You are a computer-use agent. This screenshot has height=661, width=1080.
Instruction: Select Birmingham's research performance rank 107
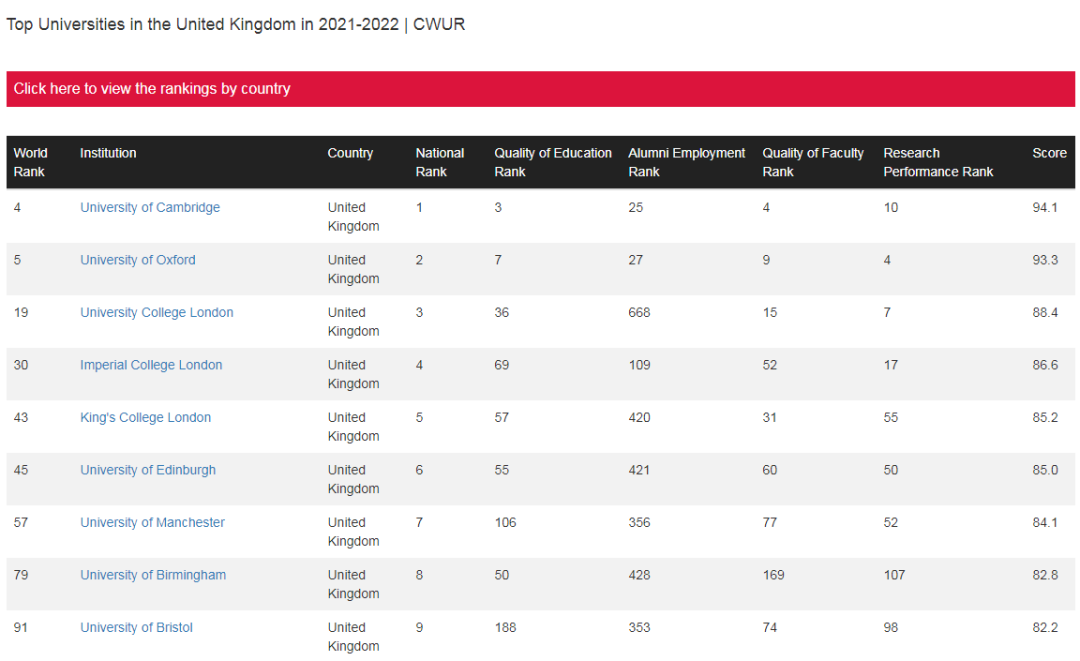(x=894, y=575)
